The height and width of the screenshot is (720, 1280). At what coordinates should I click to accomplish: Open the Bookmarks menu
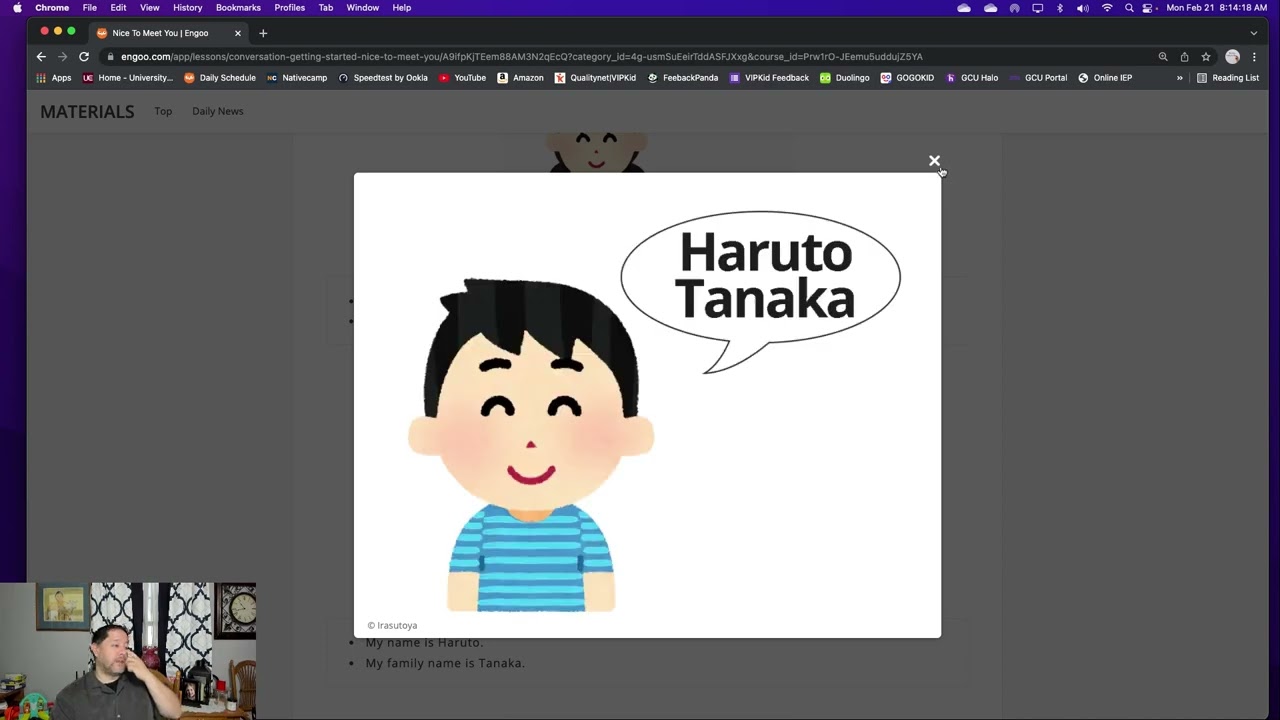pyautogui.click(x=238, y=8)
